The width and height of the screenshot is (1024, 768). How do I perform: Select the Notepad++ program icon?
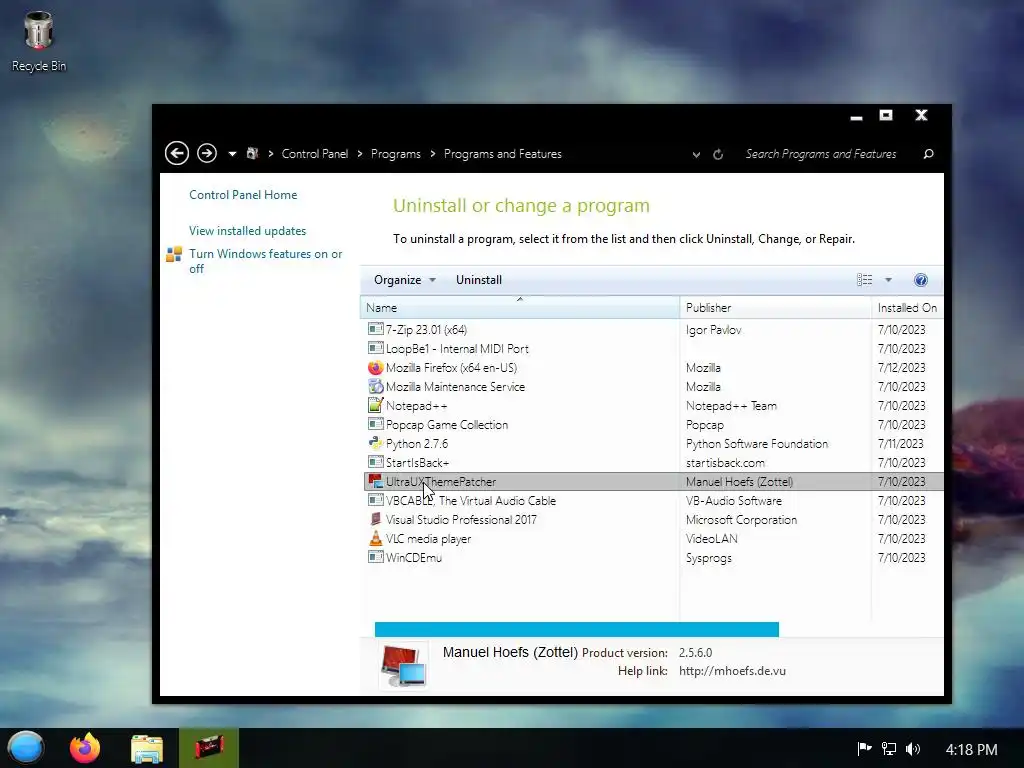coord(376,406)
